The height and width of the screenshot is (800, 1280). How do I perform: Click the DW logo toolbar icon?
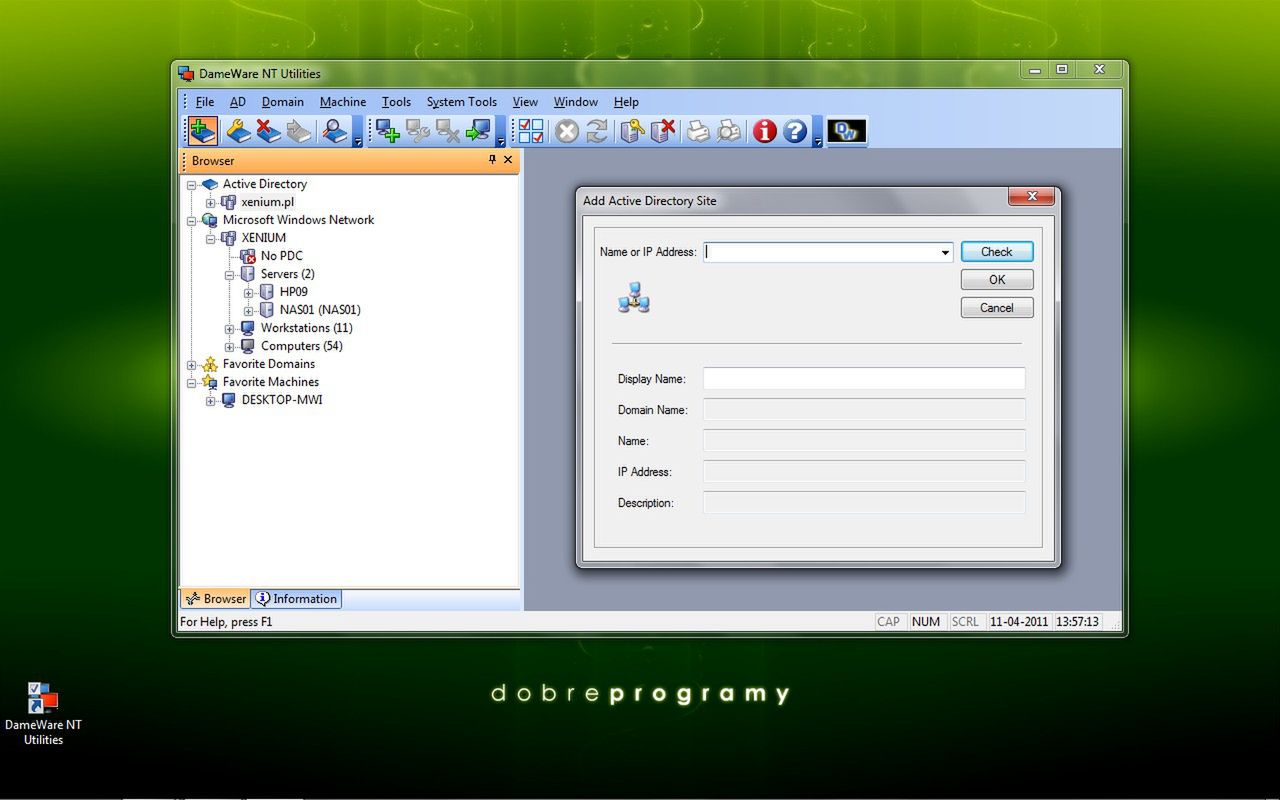click(x=846, y=131)
